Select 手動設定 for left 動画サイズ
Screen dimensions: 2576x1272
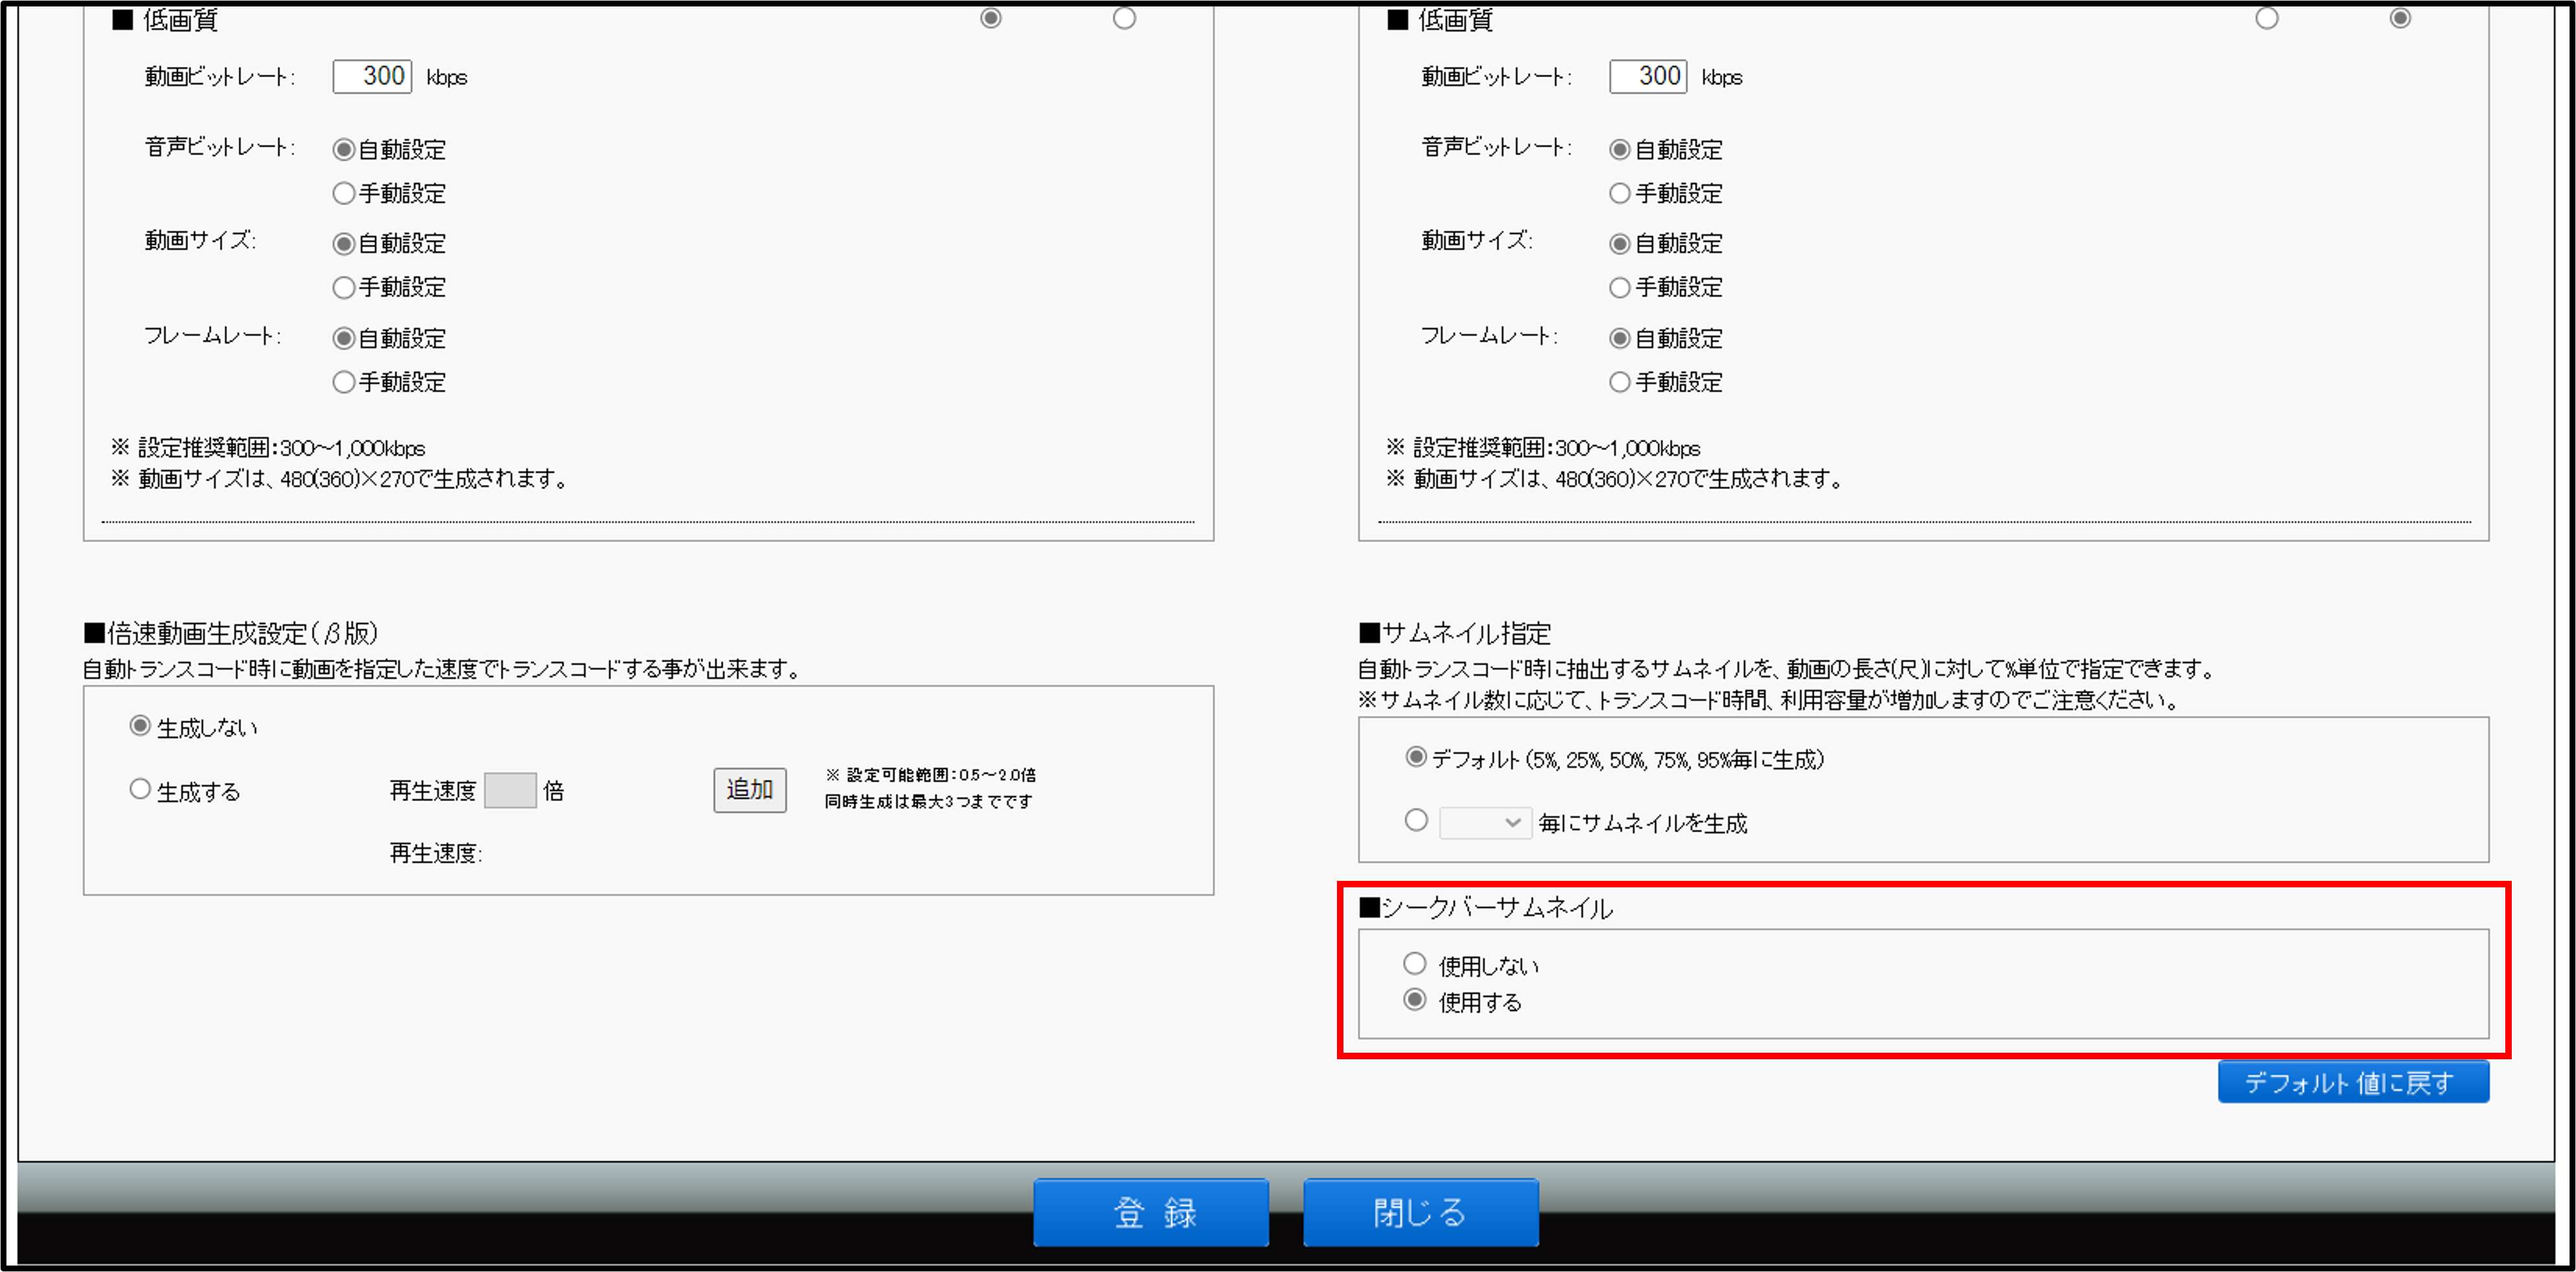pos(344,287)
